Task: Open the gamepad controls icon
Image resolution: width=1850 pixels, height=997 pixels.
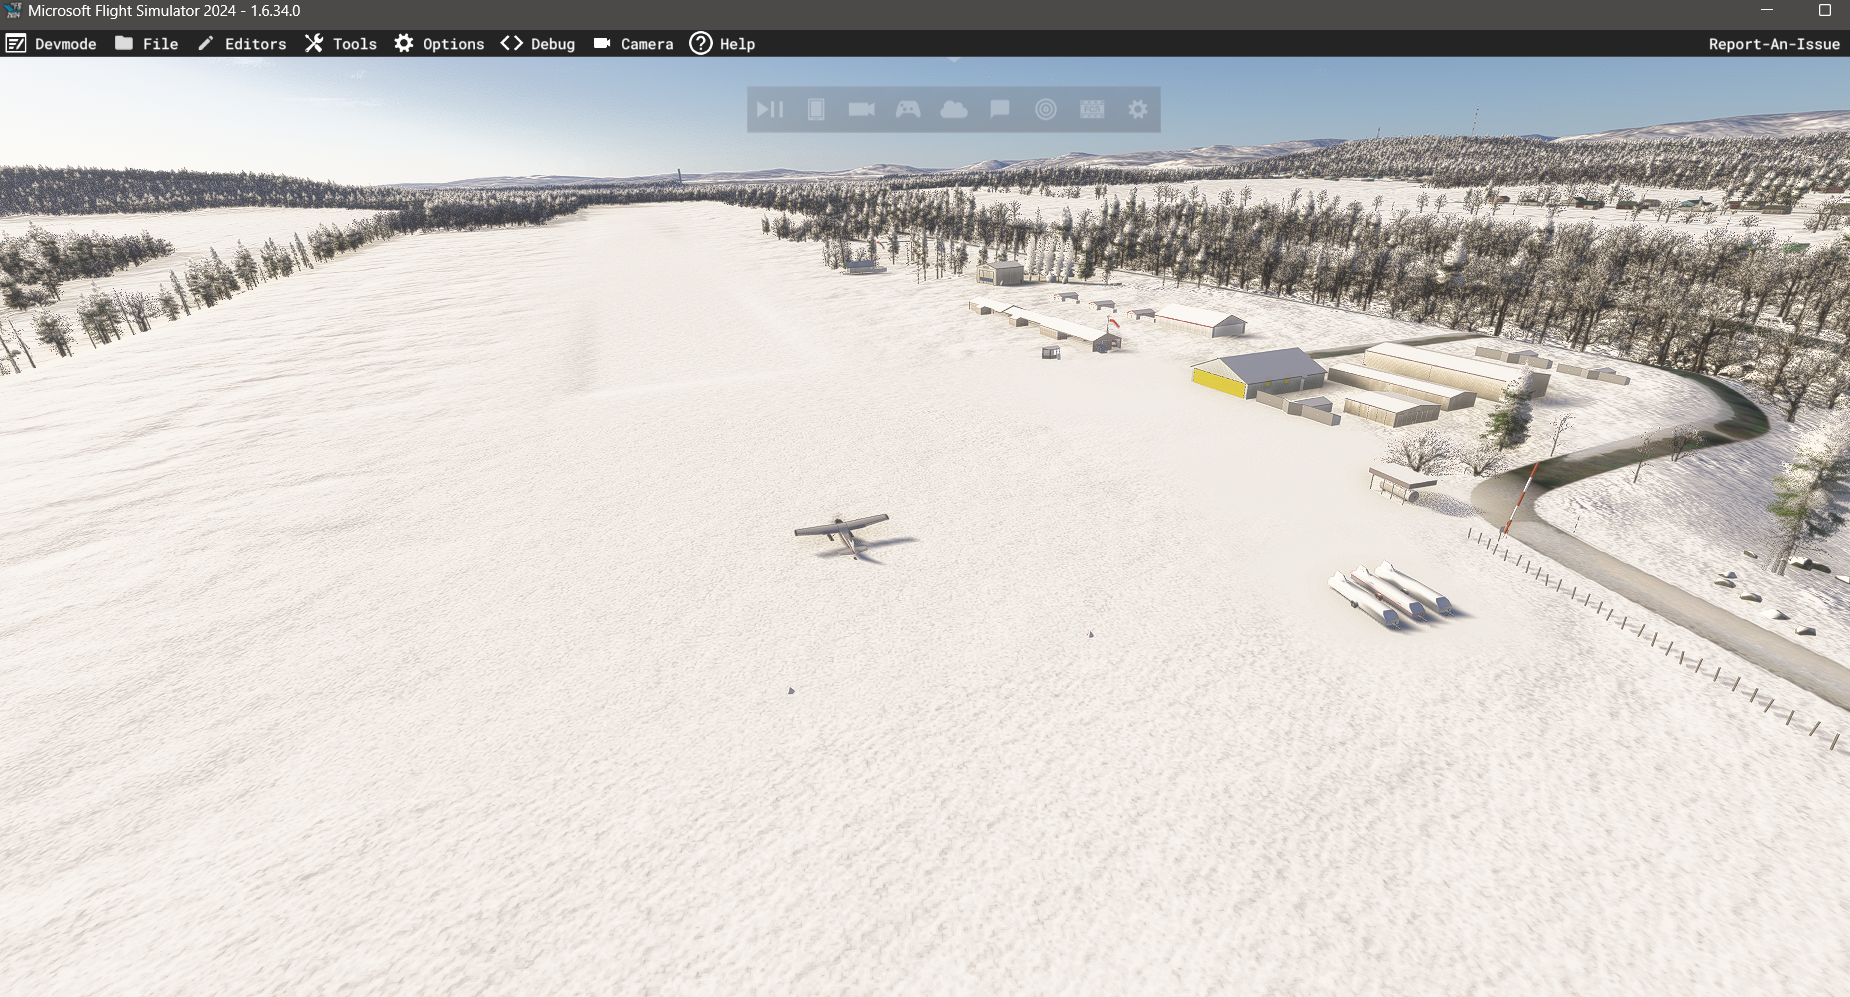Action: pyautogui.click(x=908, y=109)
